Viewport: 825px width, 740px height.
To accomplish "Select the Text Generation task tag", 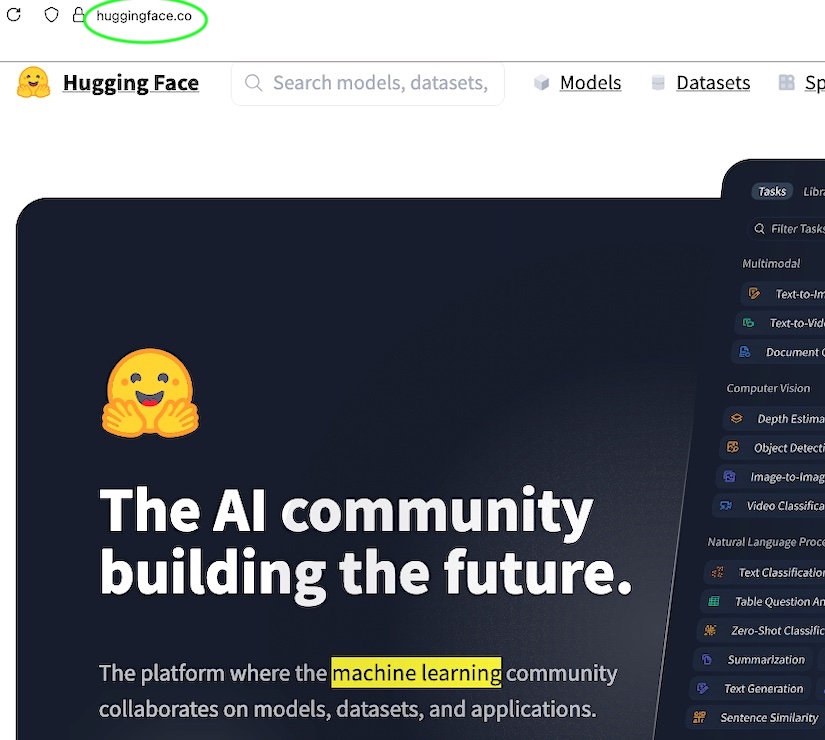I will pos(751,688).
